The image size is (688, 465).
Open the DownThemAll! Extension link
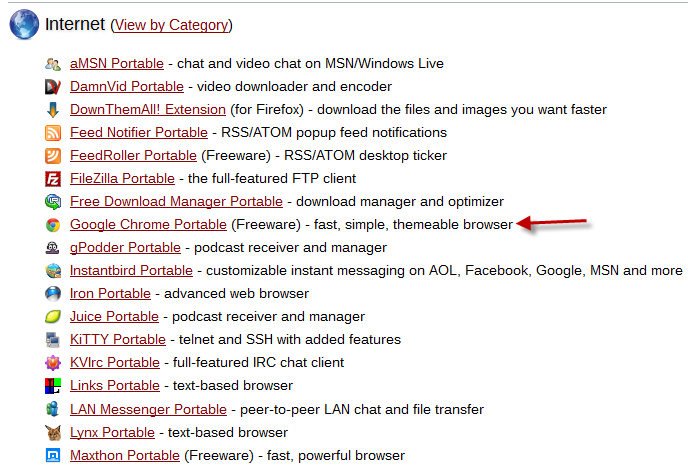(148, 109)
